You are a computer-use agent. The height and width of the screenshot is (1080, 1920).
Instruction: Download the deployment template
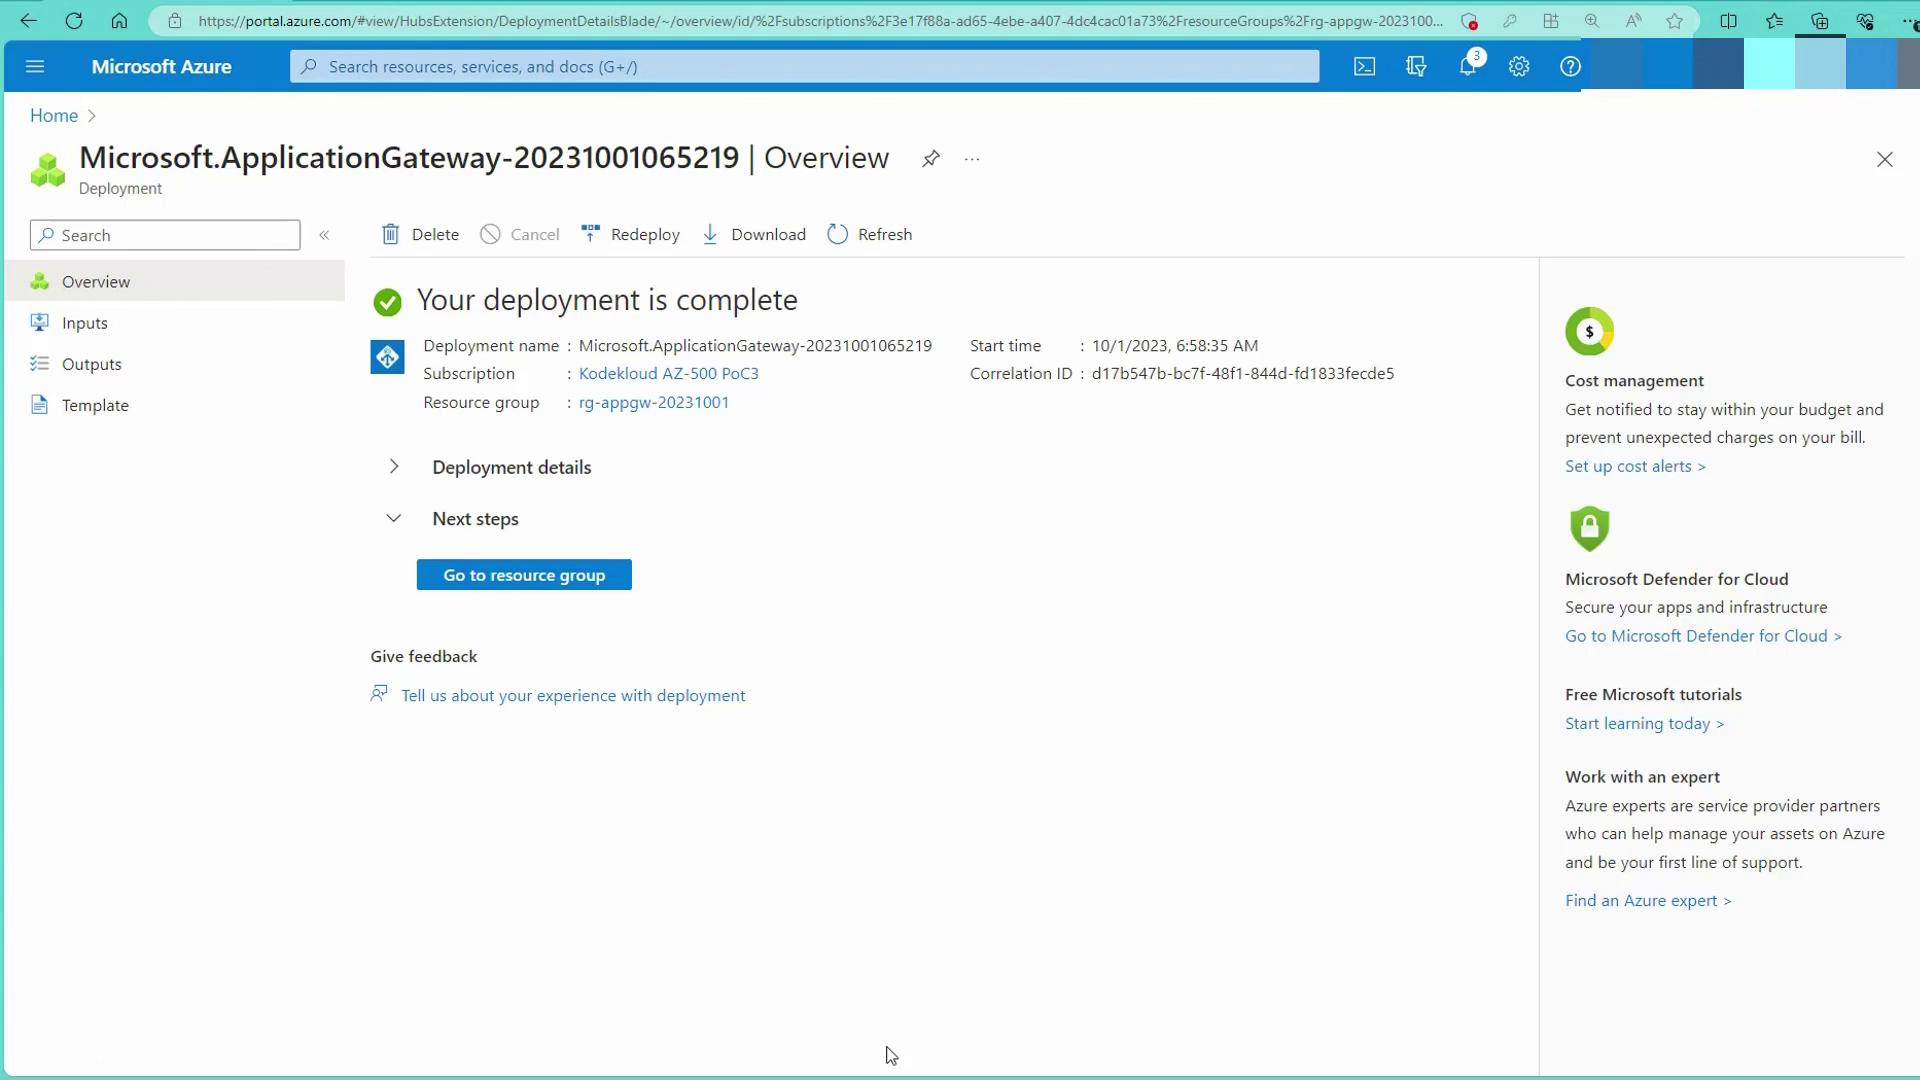pos(754,234)
